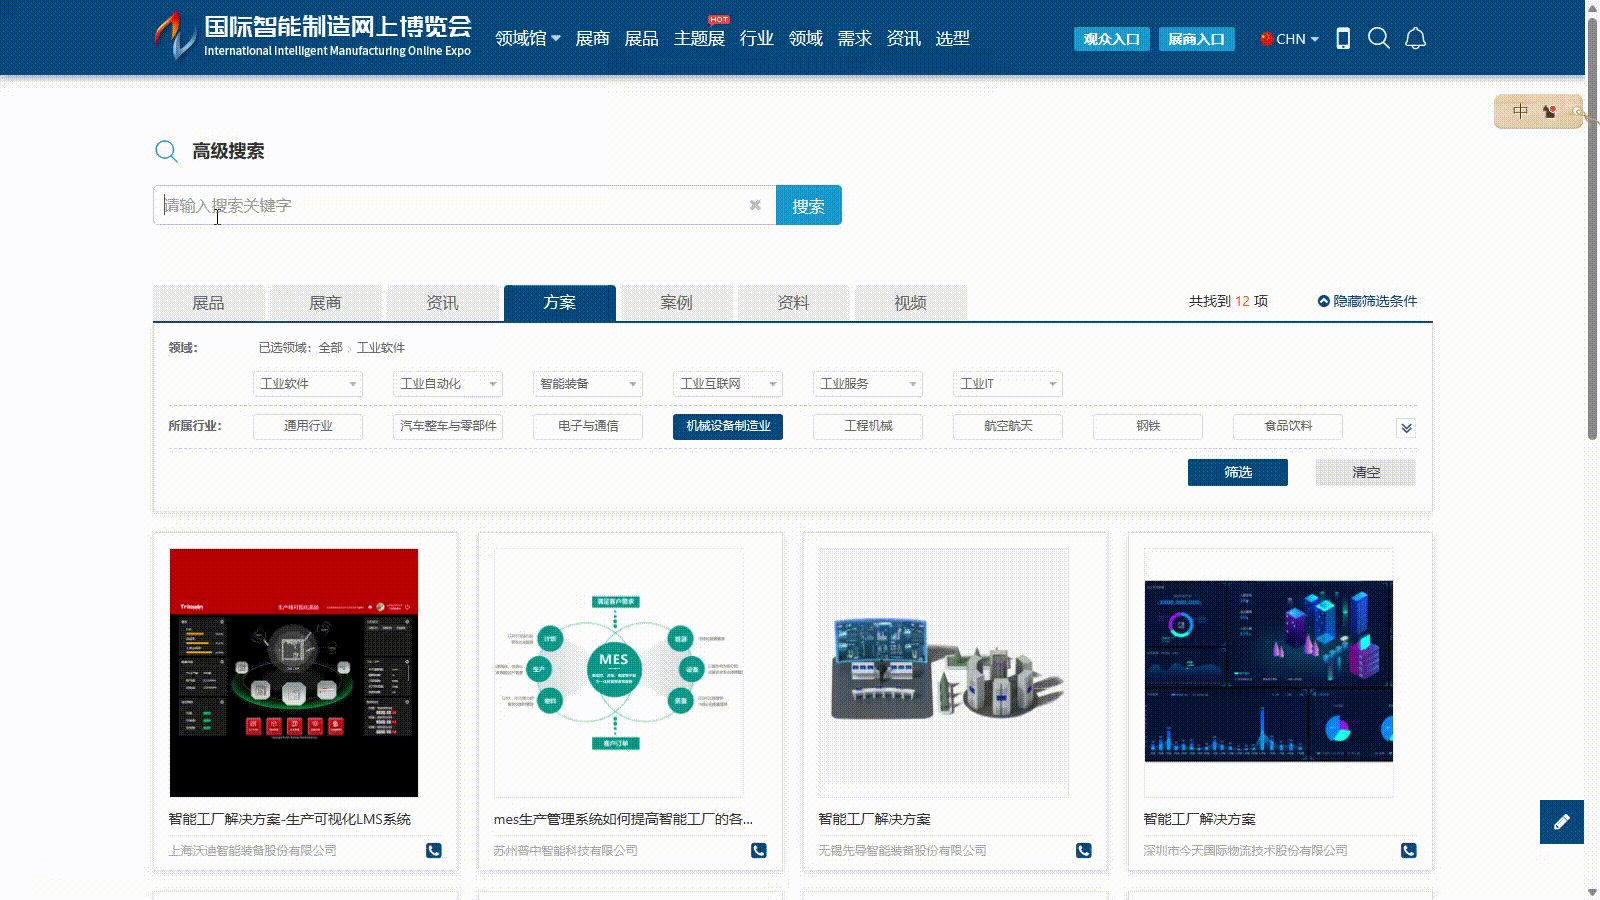Click phone icon on 上海沃迪智能装备 card
1600x900 pixels.
[x=433, y=850]
